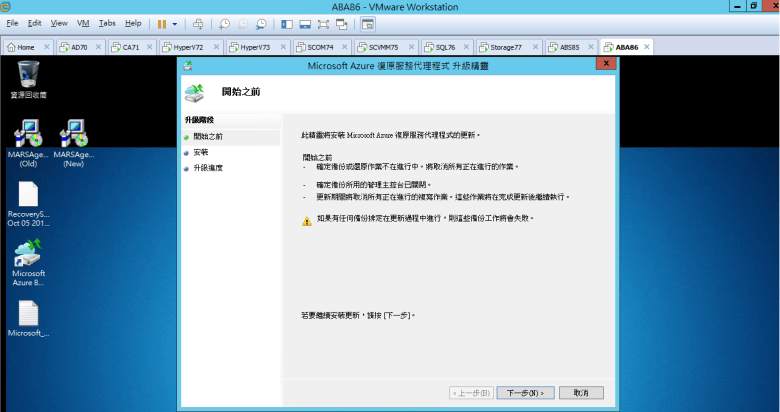Image resolution: width=780 pixels, height=412 pixels.
Task: Open the power options dropdown arrow
Action: 175,23
